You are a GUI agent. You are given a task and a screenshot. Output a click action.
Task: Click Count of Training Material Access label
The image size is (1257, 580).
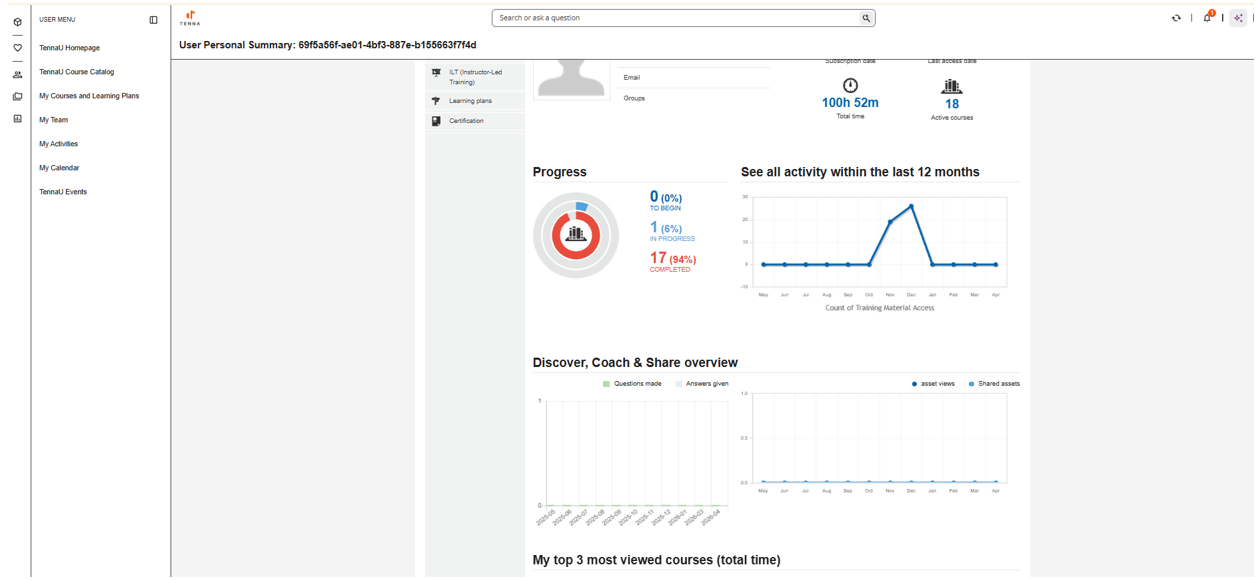[880, 308]
